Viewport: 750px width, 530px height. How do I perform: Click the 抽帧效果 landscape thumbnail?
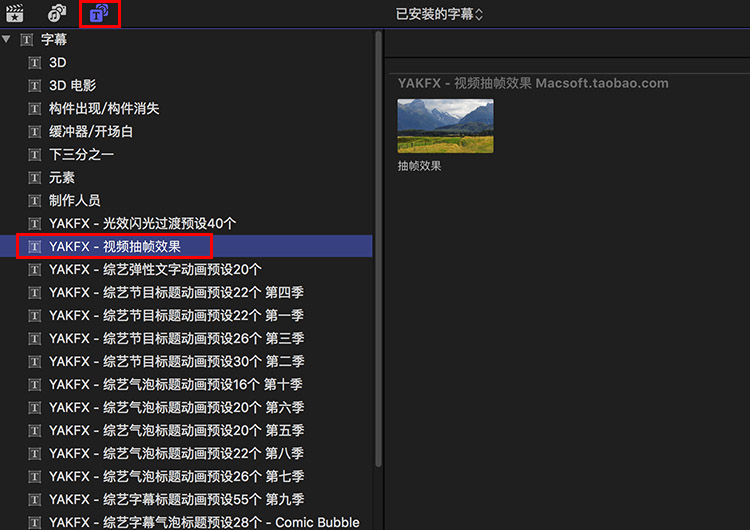coord(445,126)
